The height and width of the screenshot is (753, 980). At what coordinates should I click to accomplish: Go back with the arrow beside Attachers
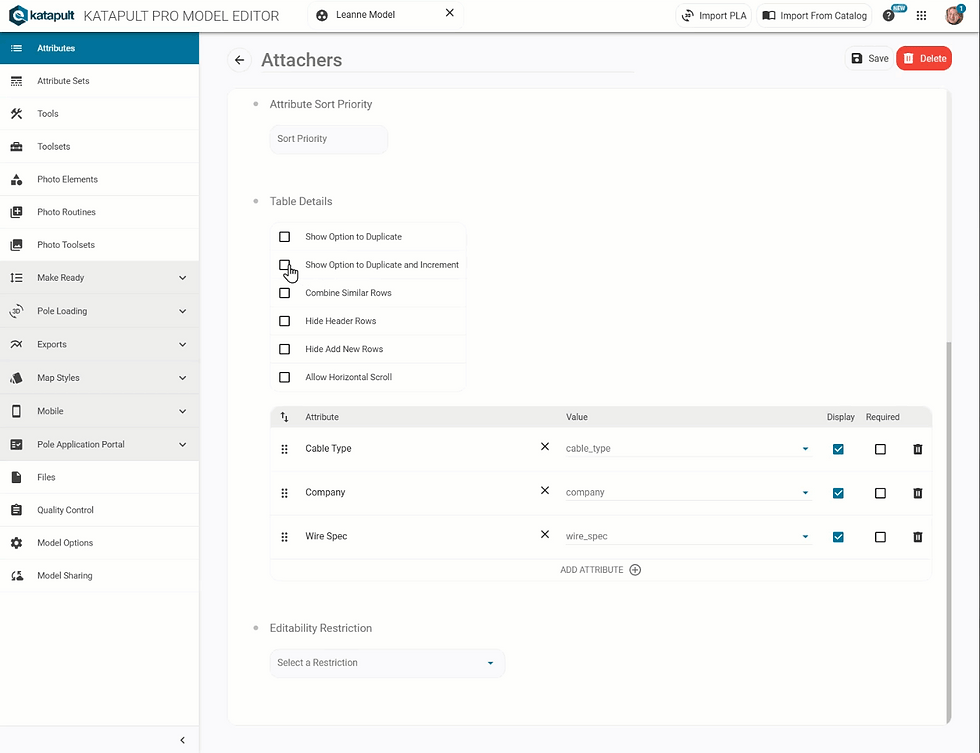239,60
